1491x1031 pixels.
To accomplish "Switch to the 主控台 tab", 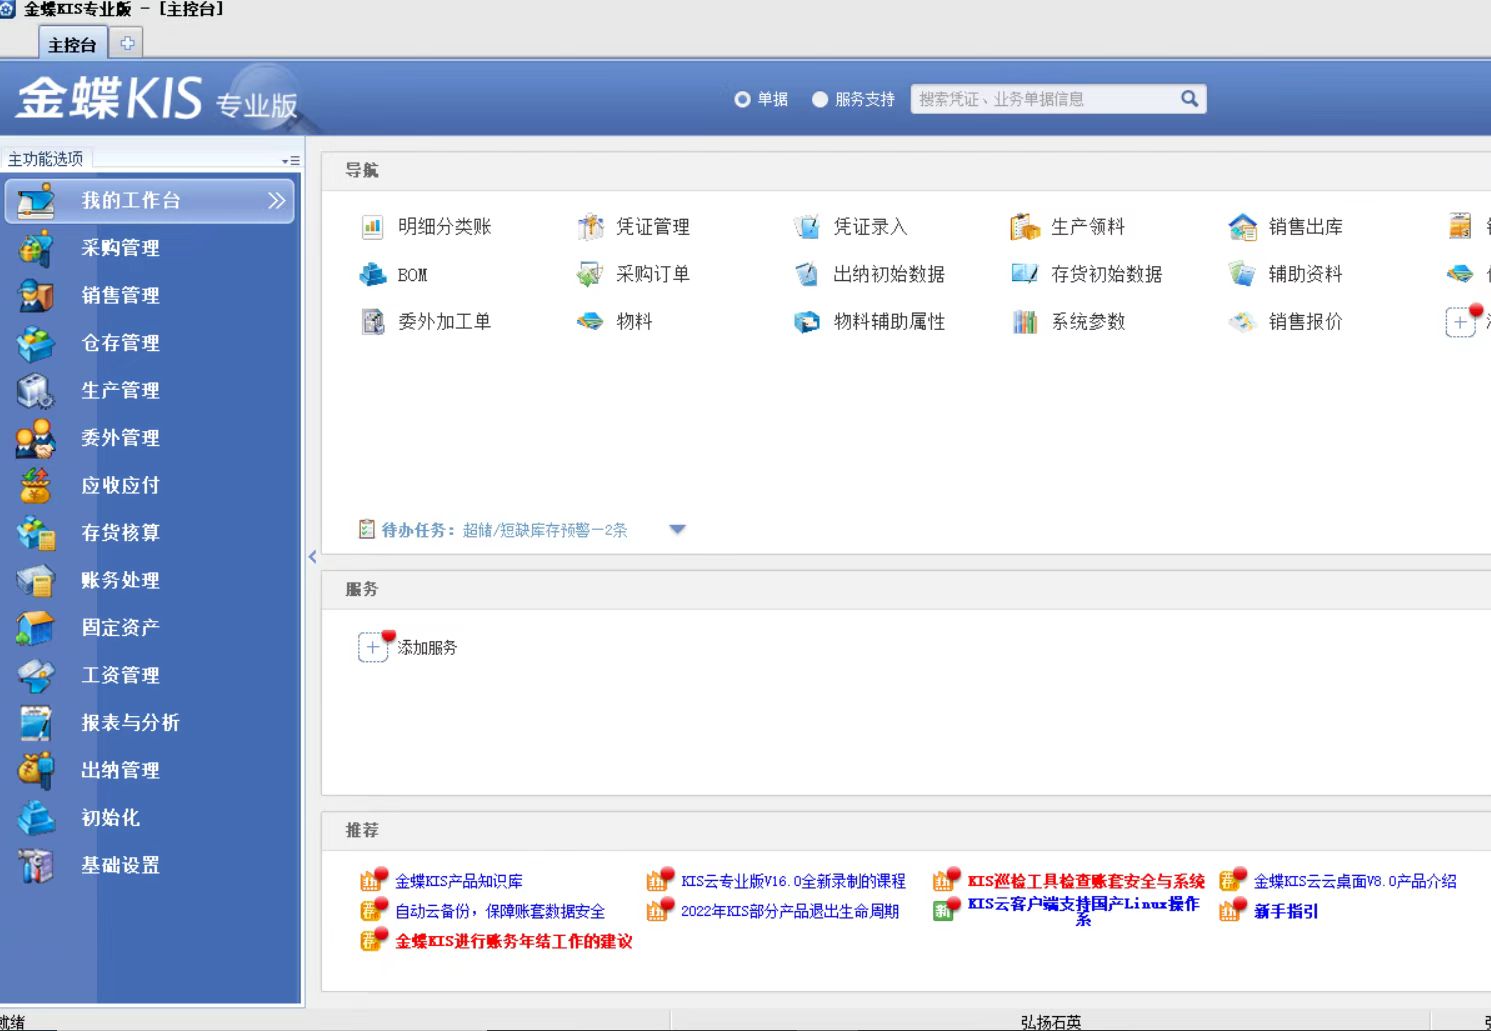I will pos(72,44).
